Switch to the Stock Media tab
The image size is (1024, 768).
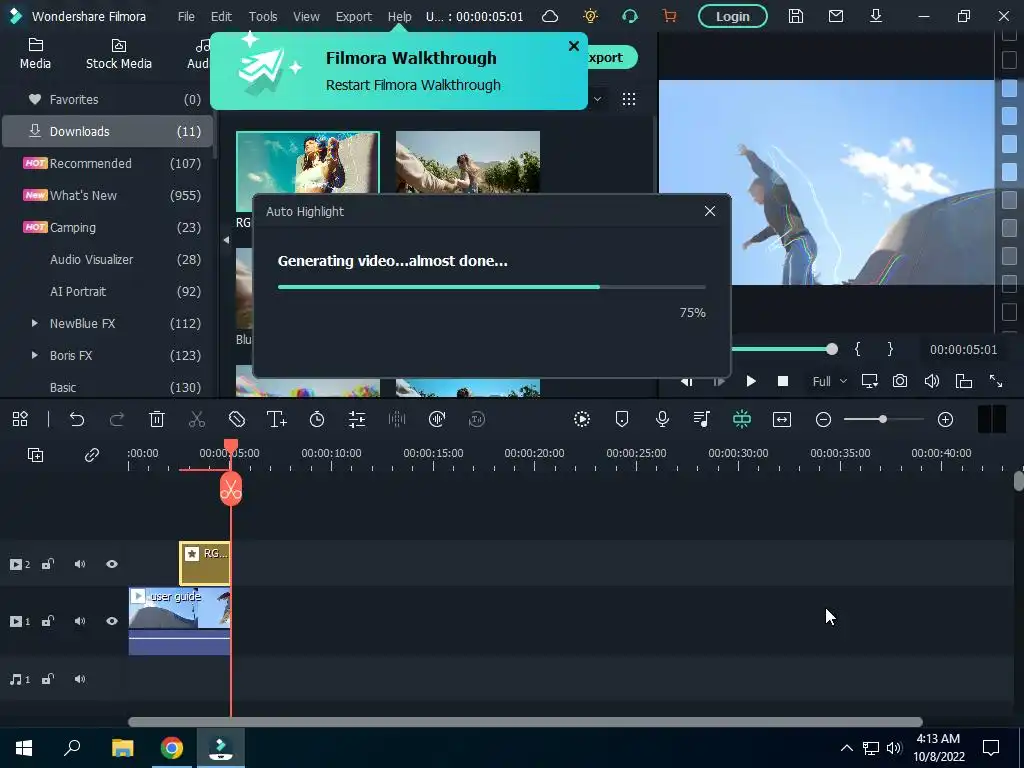click(x=119, y=54)
